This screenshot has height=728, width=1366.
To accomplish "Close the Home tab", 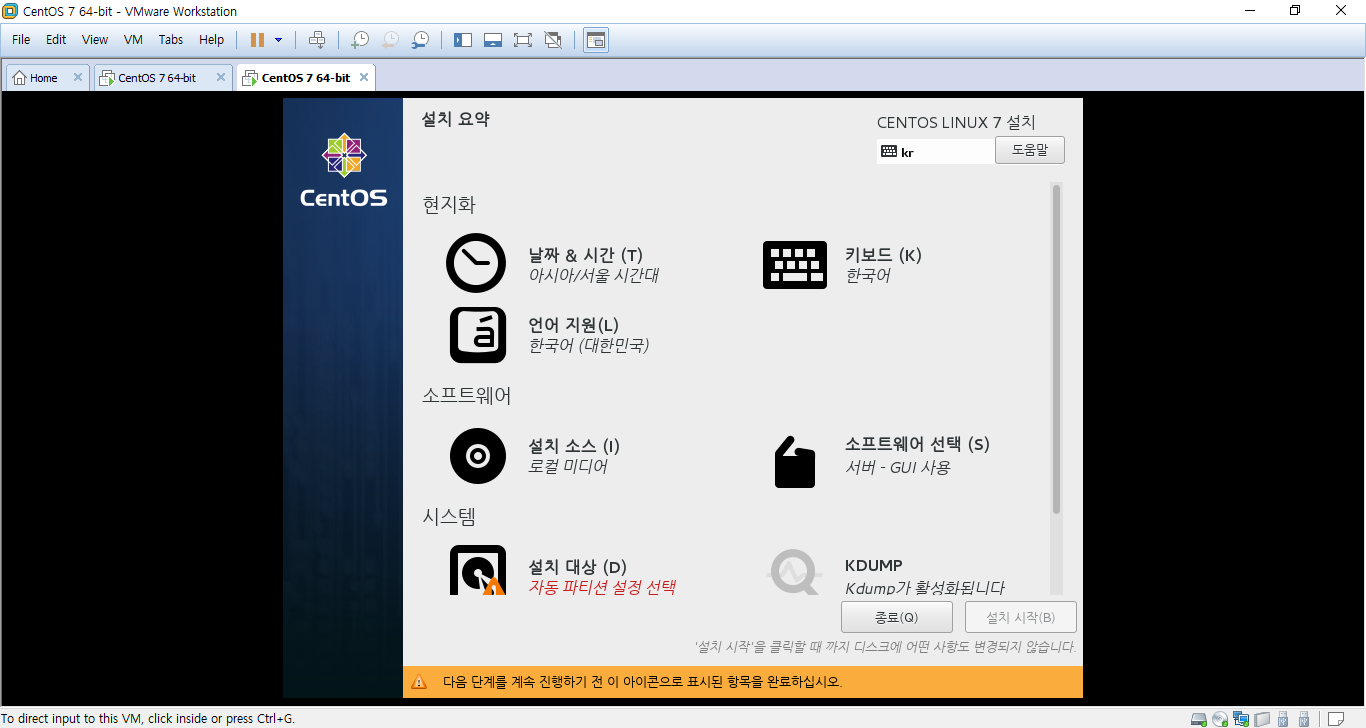I will pyautogui.click(x=77, y=77).
